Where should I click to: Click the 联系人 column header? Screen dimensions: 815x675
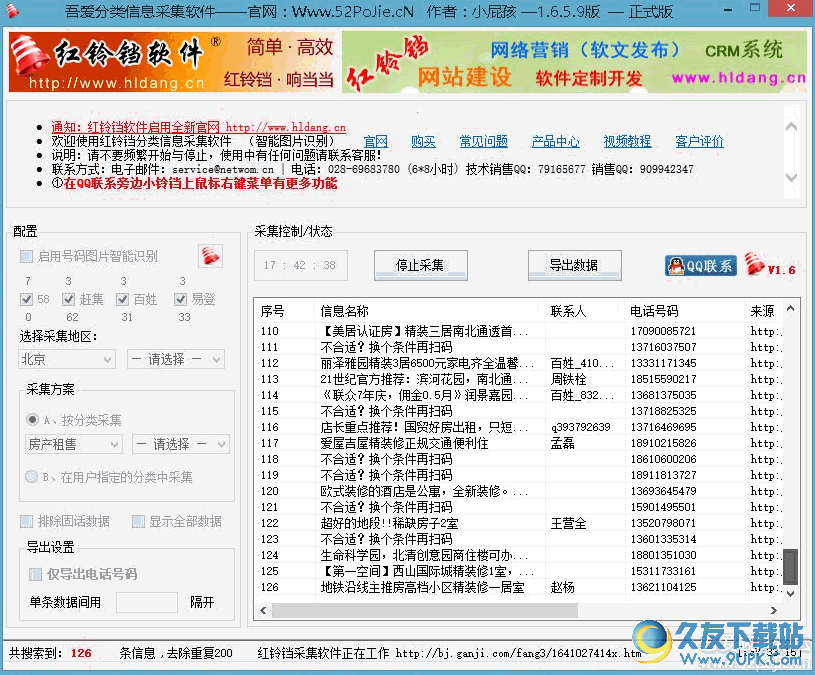[x=585, y=311]
